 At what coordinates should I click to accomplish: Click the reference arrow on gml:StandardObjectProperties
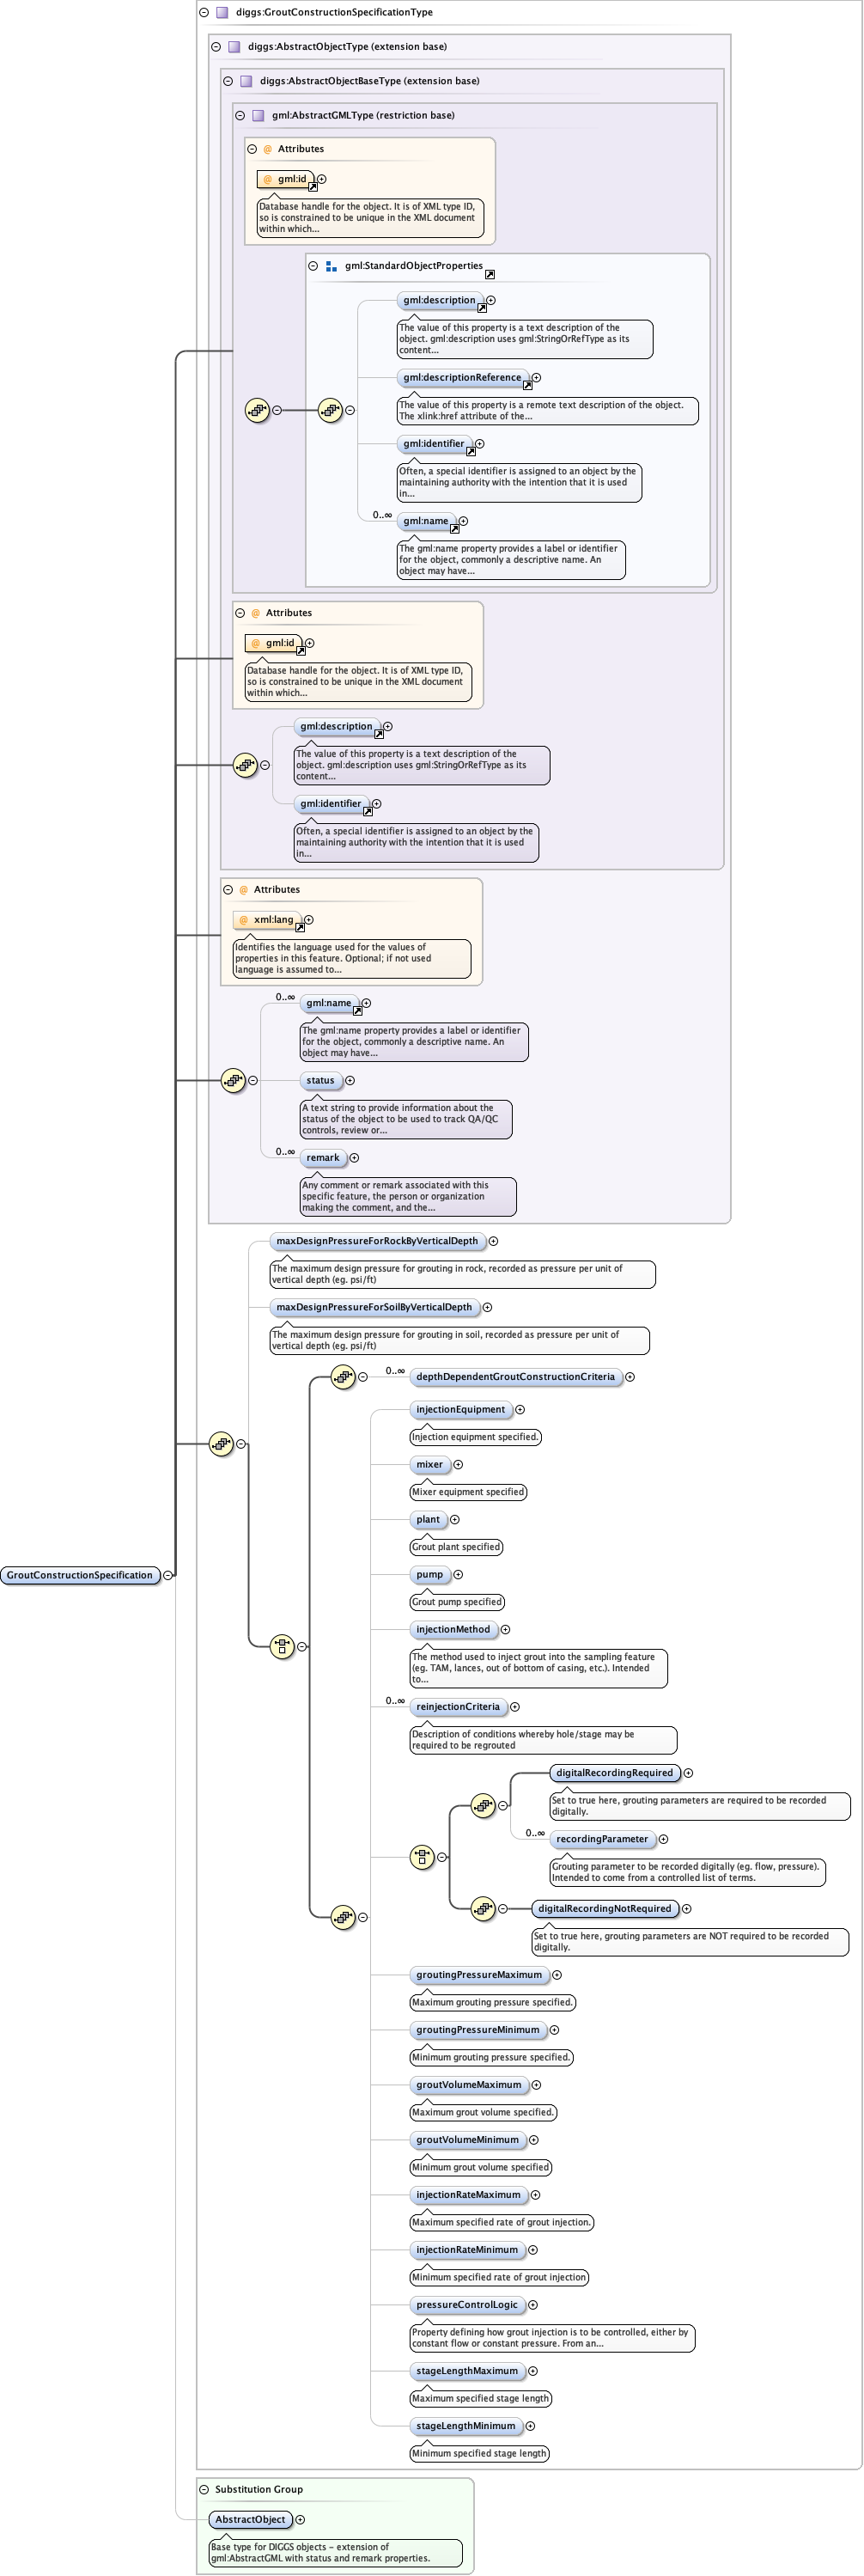point(489,274)
